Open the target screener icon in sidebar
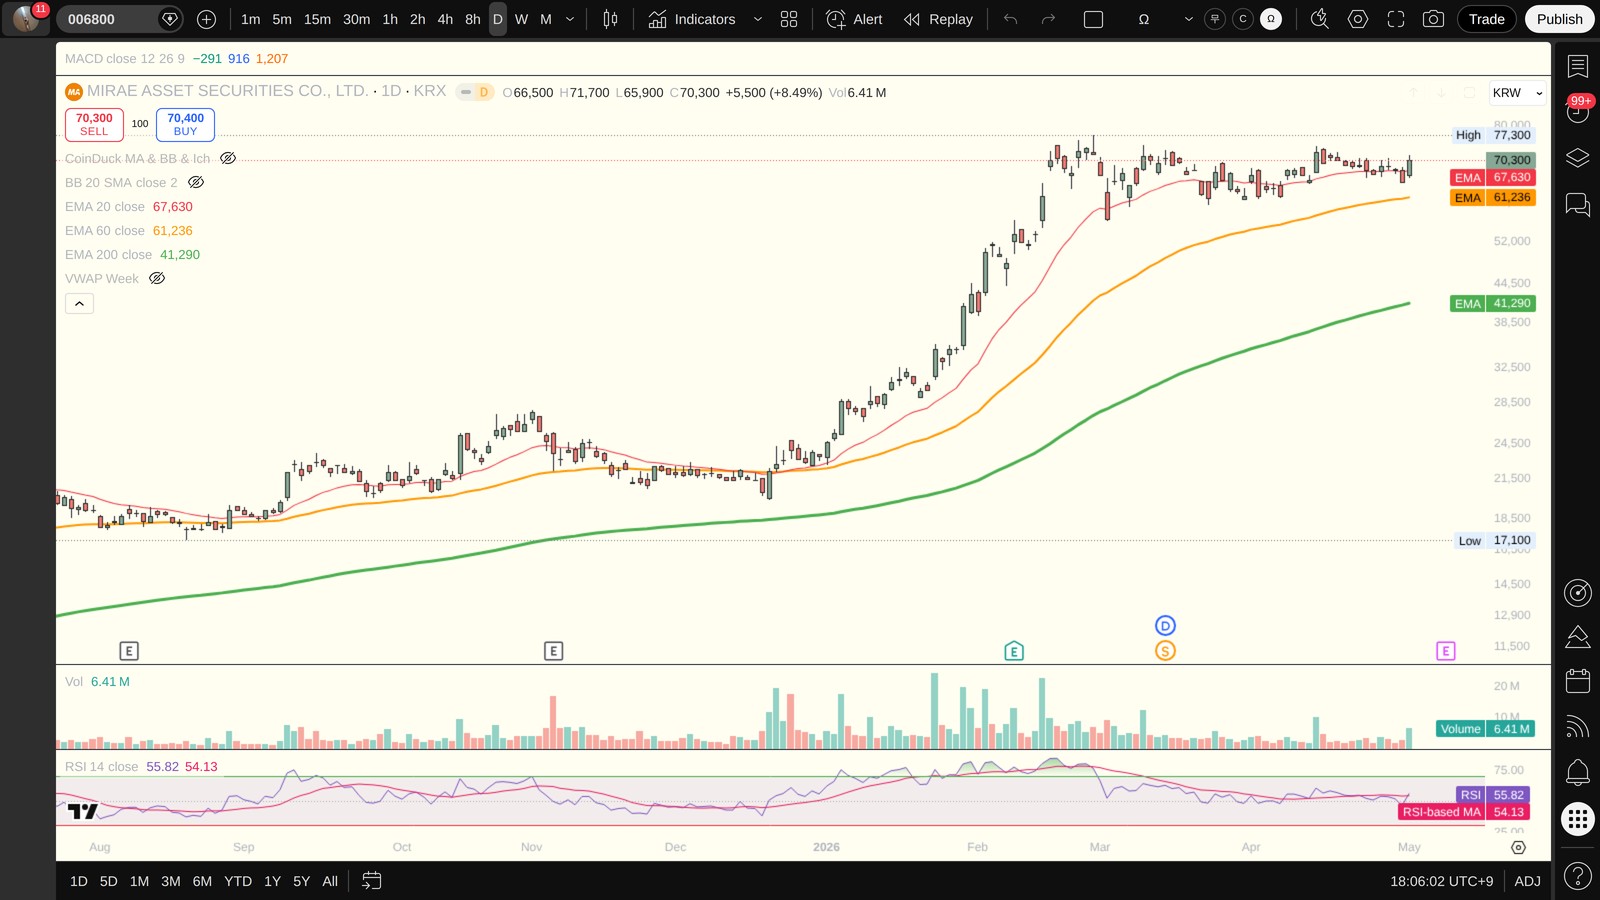The image size is (1600, 900). point(1577,592)
